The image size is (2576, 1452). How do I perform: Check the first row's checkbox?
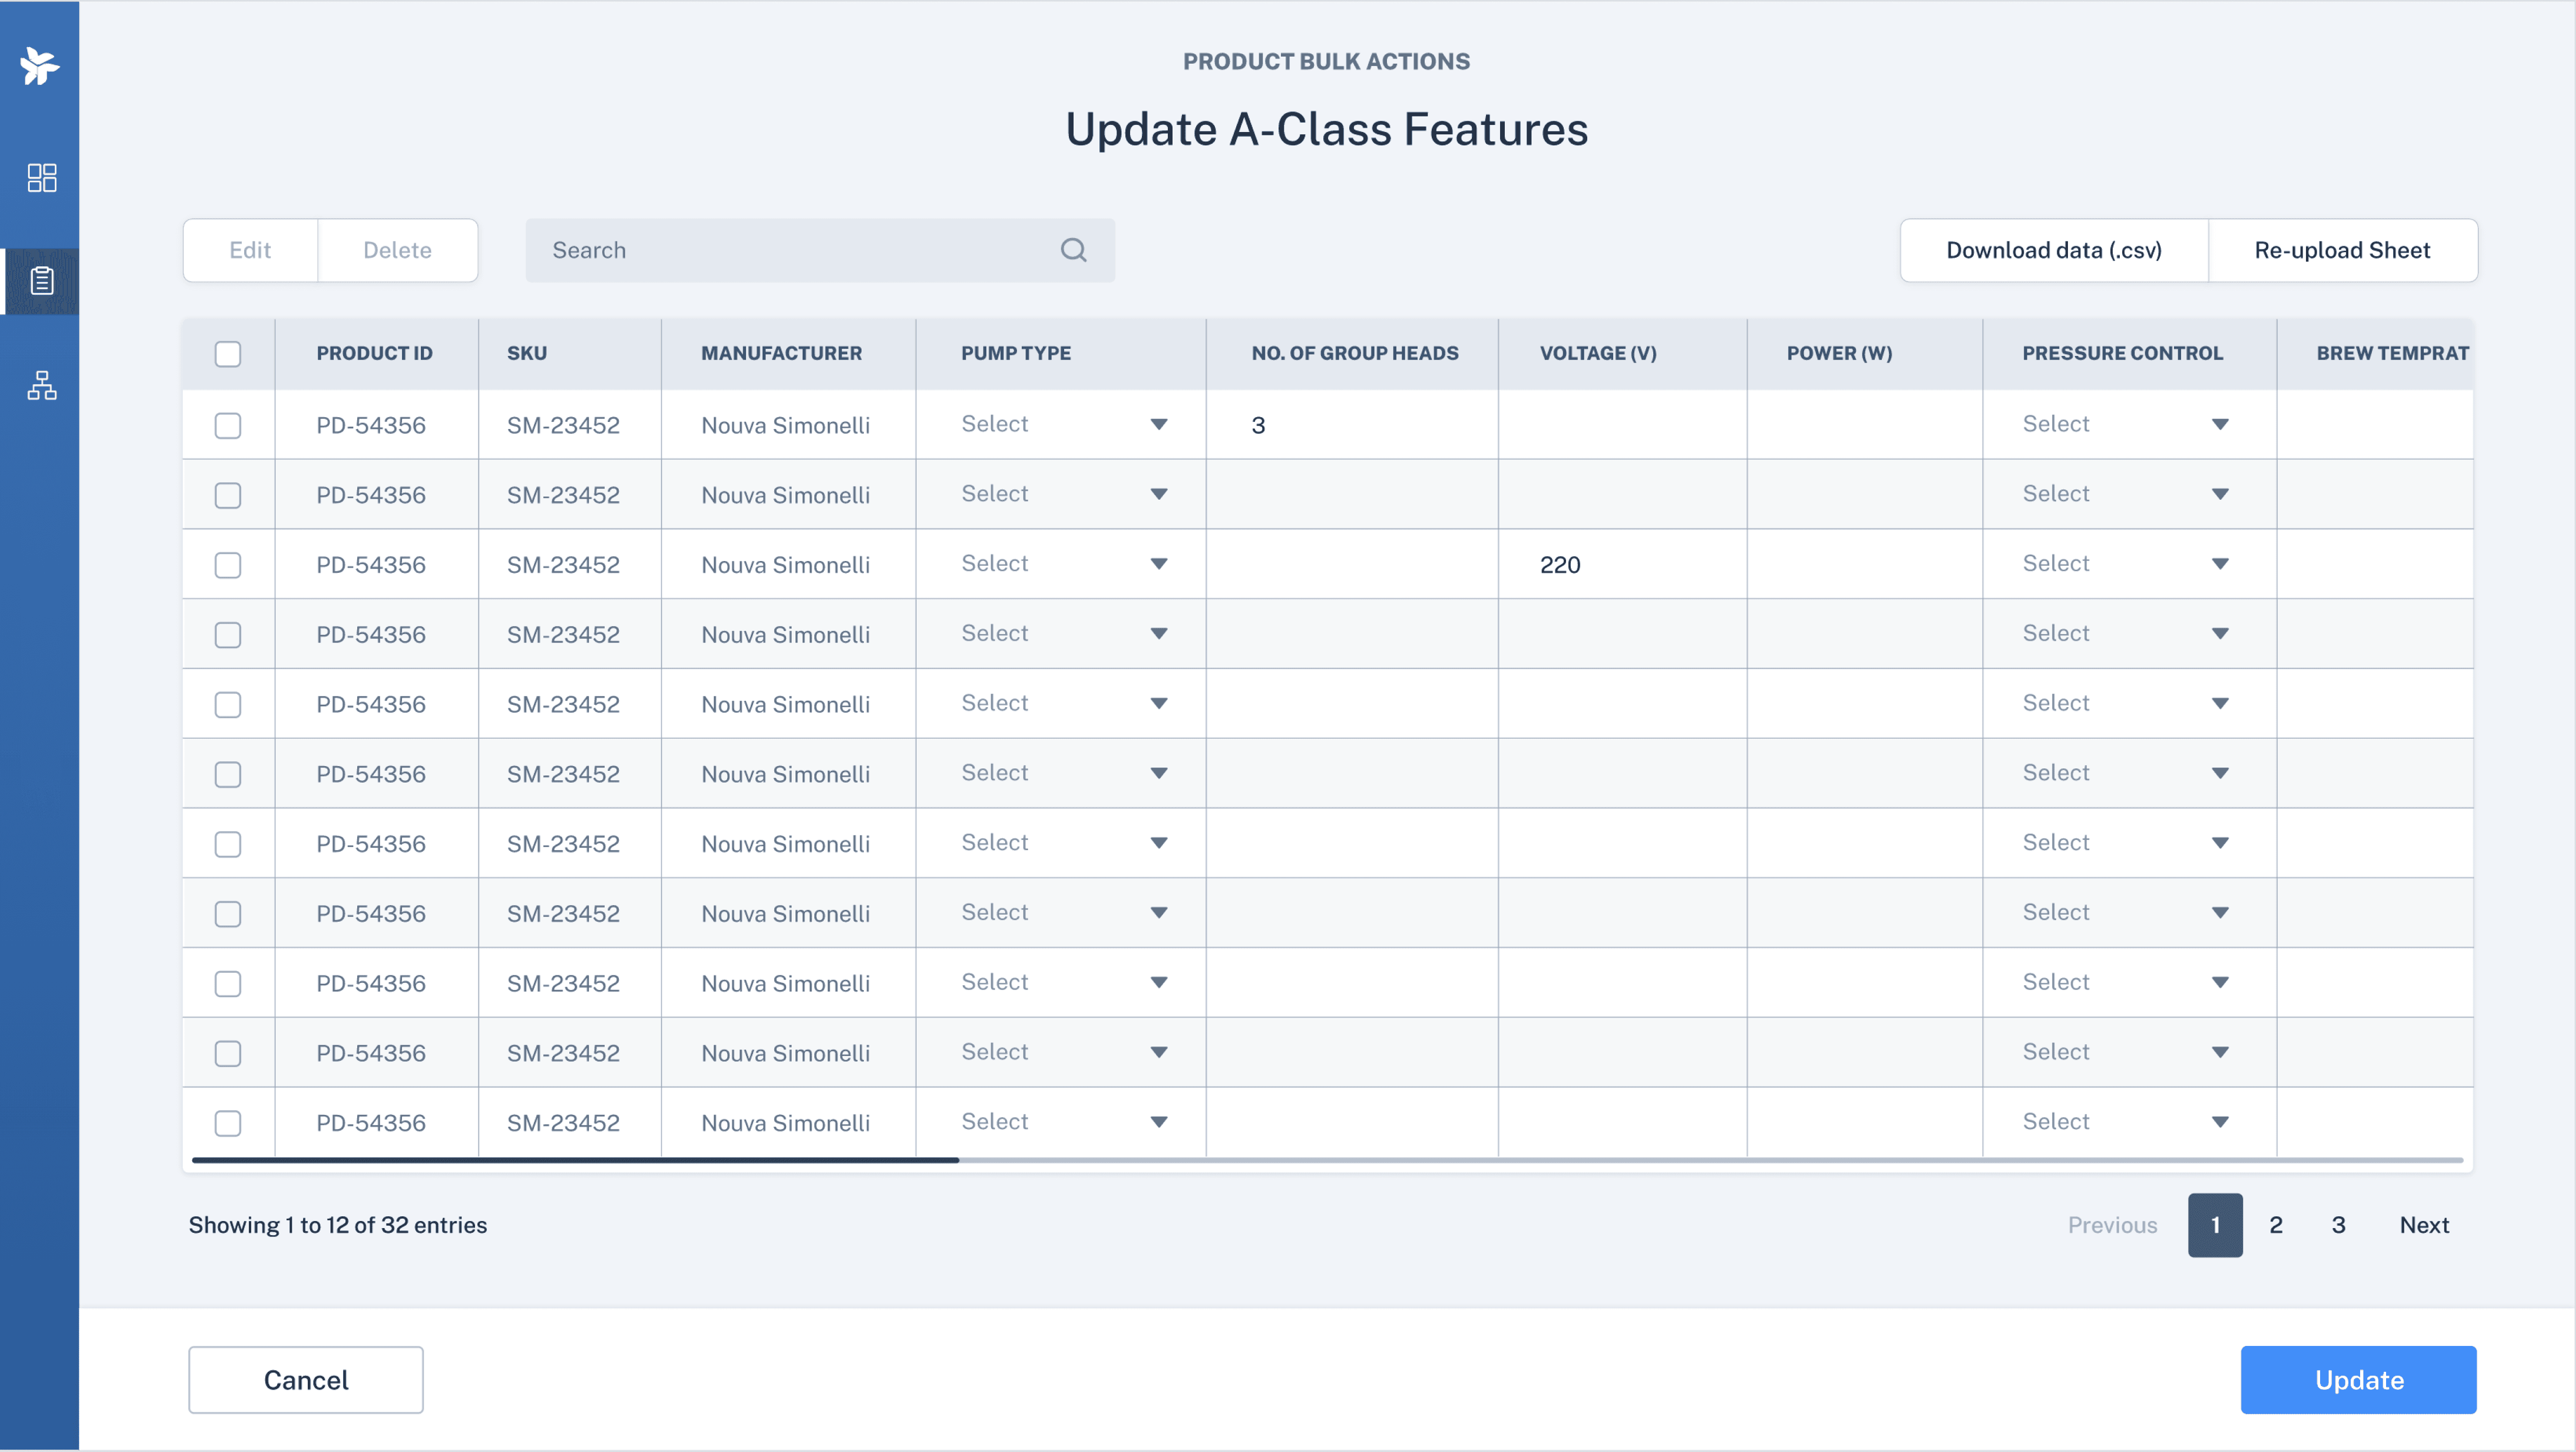click(228, 425)
